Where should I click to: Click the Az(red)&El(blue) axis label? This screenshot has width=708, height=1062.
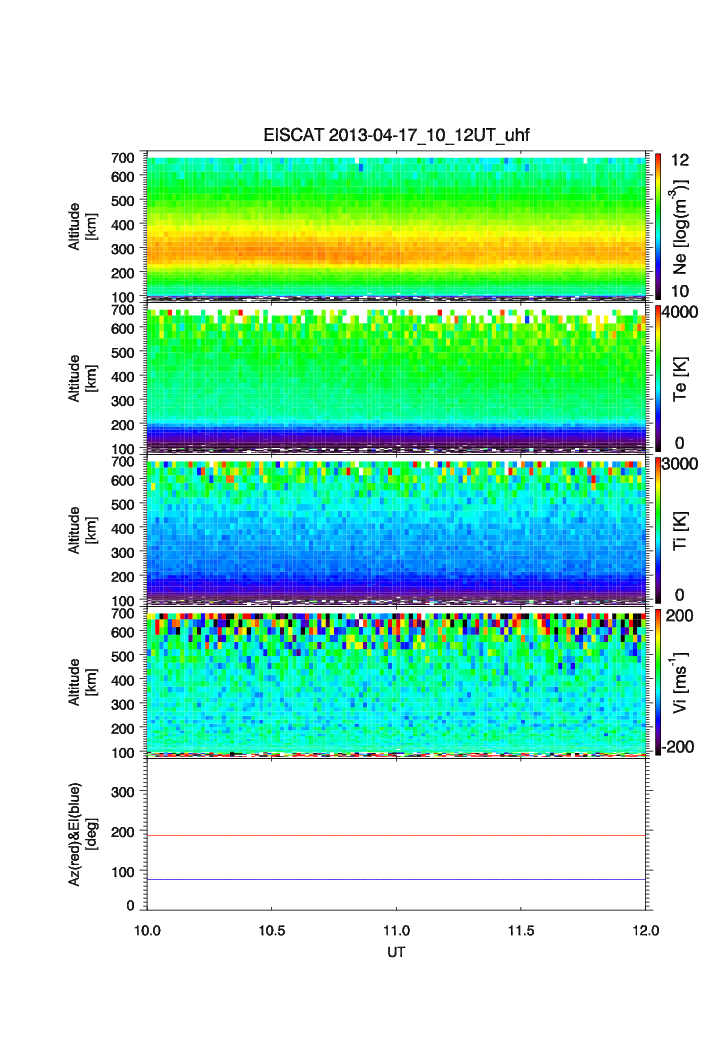[82, 836]
